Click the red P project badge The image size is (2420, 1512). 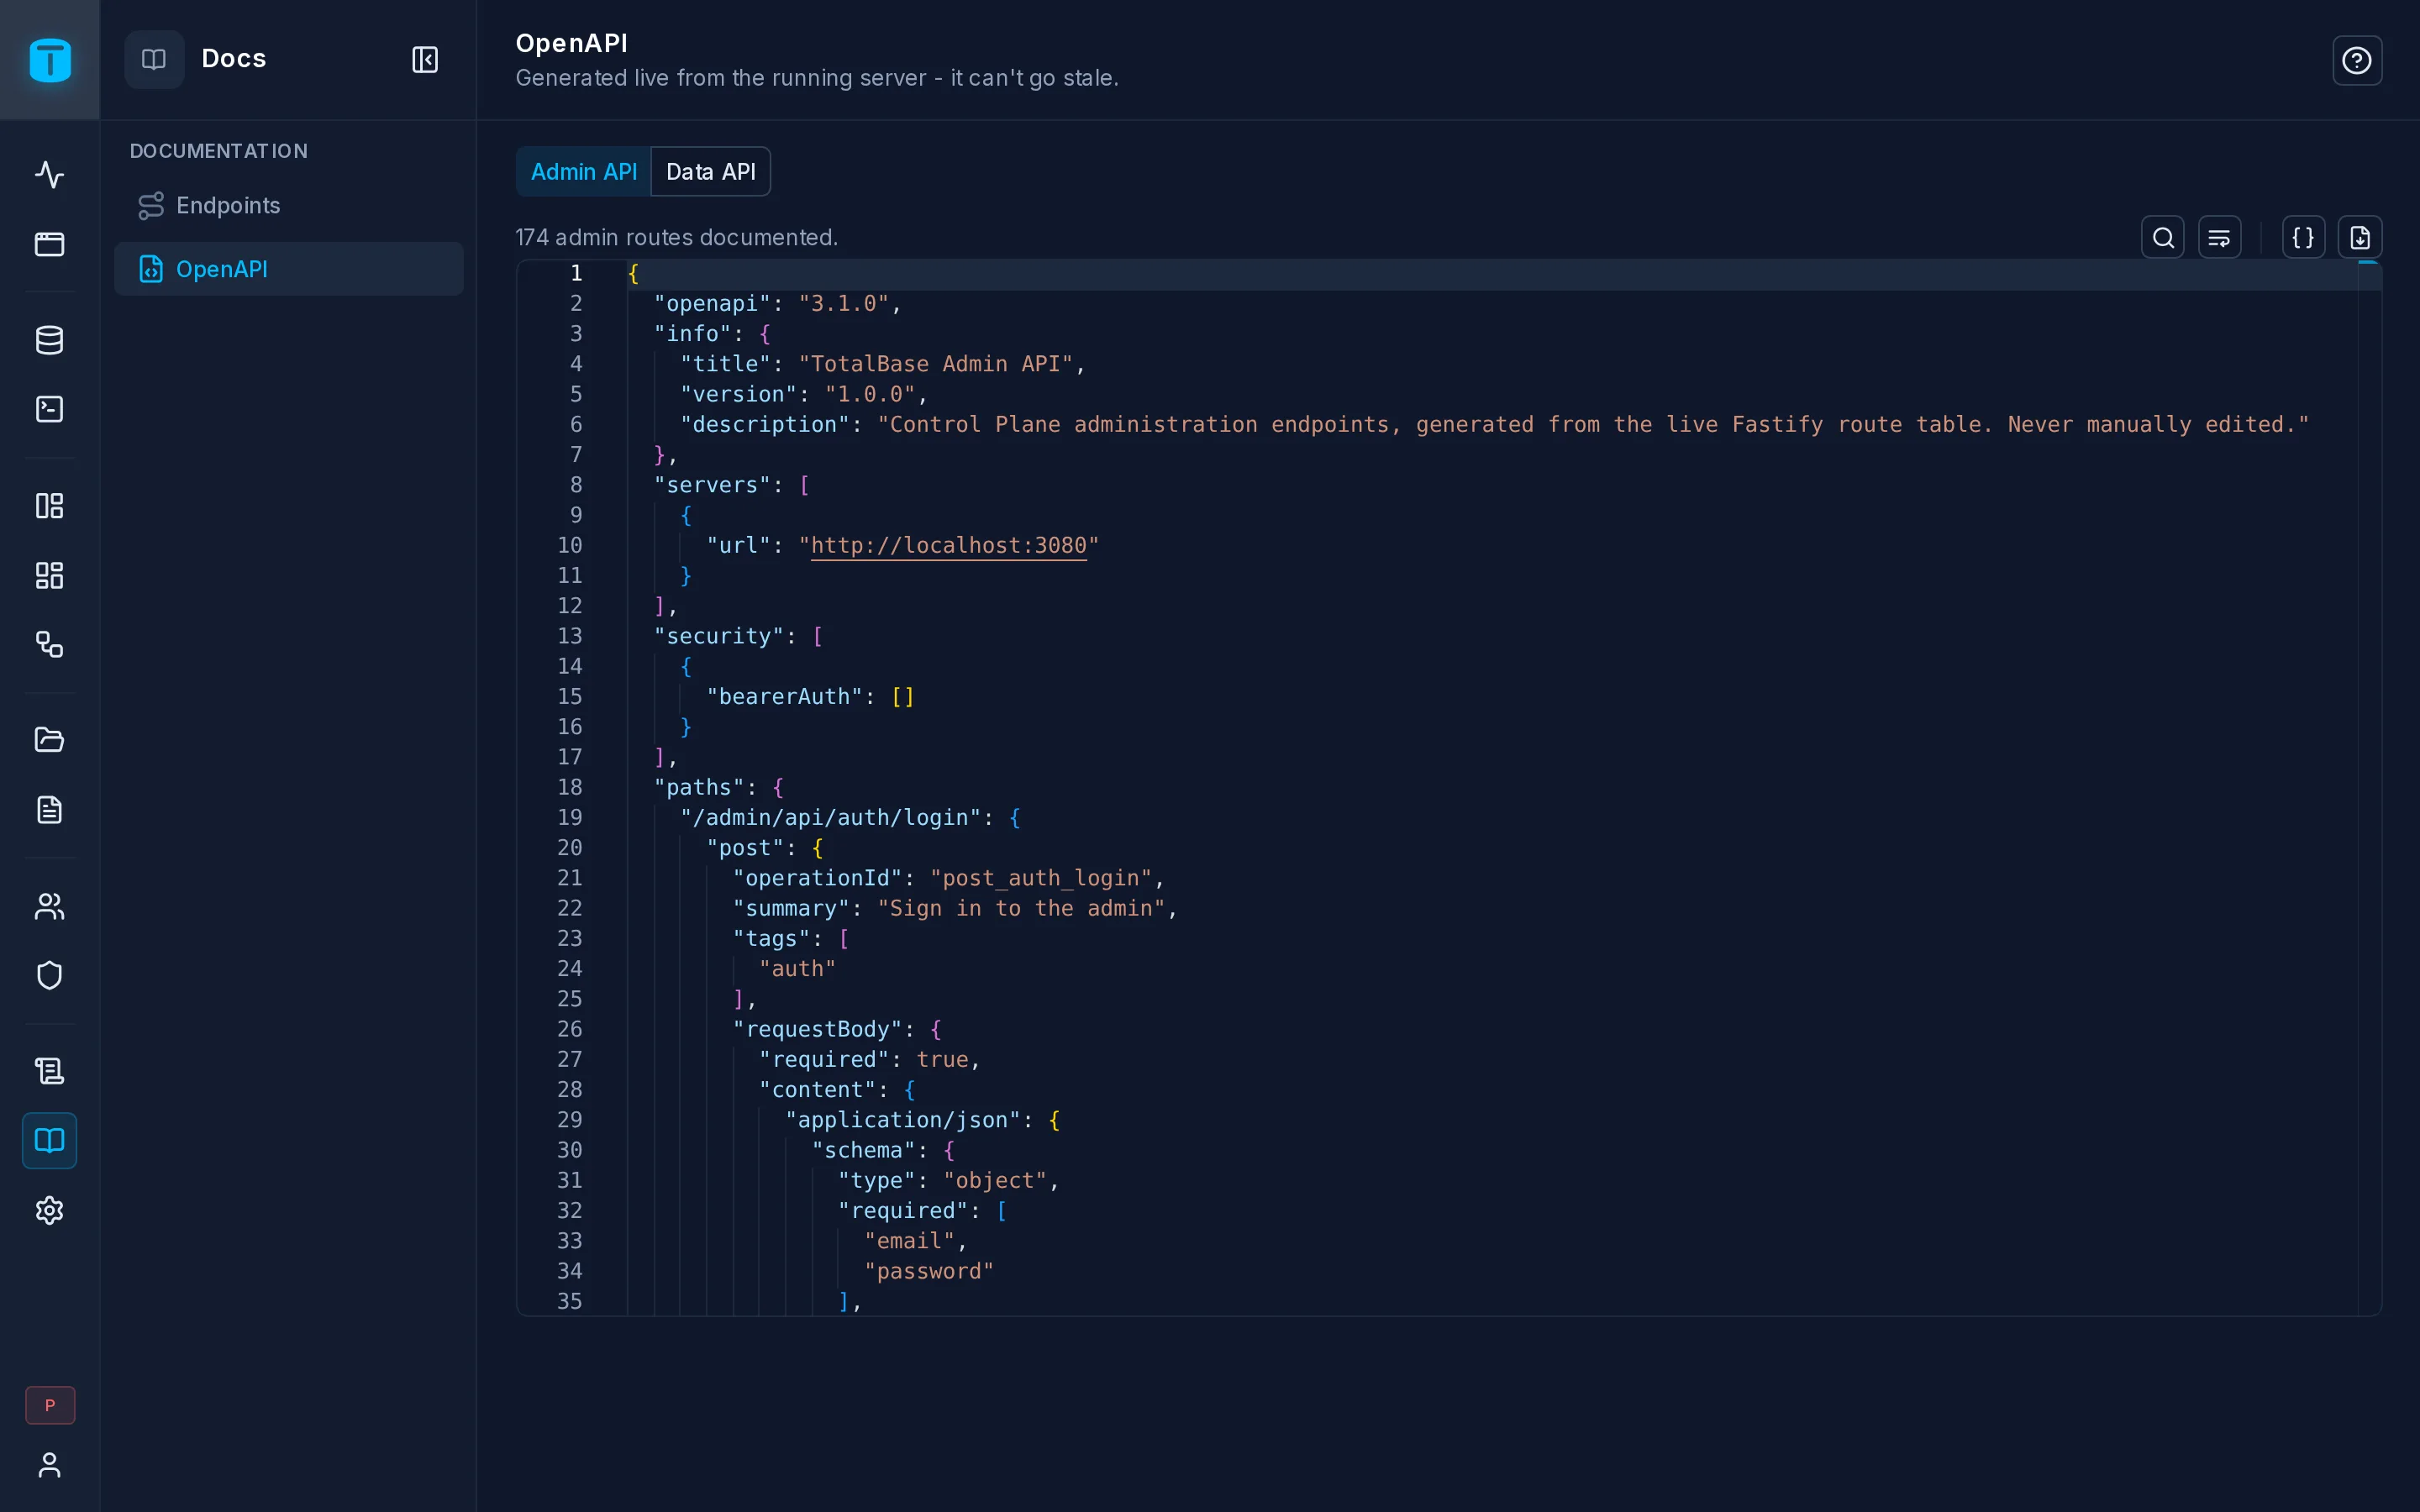(x=50, y=1405)
